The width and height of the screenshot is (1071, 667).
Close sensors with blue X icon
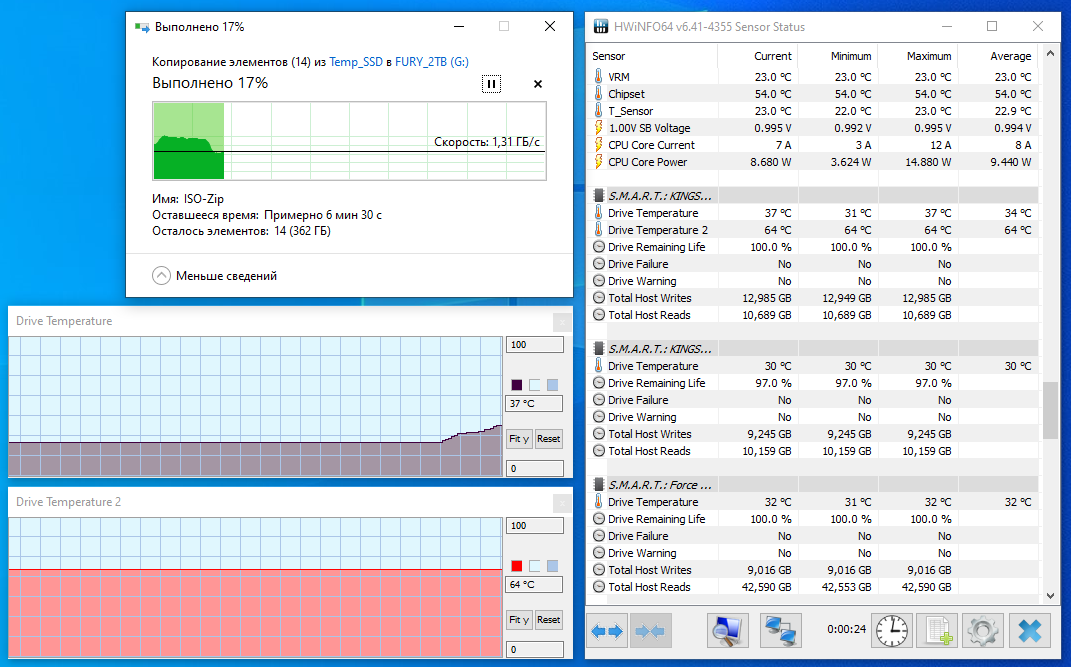pyautogui.click(x=1029, y=631)
